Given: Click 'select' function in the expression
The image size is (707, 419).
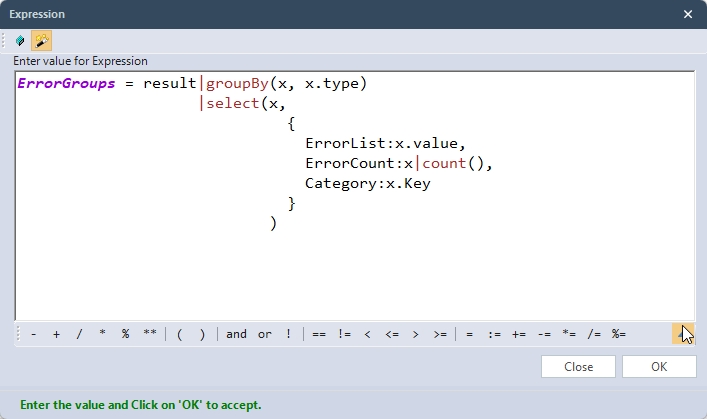Looking at the screenshot, I should (233, 103).
